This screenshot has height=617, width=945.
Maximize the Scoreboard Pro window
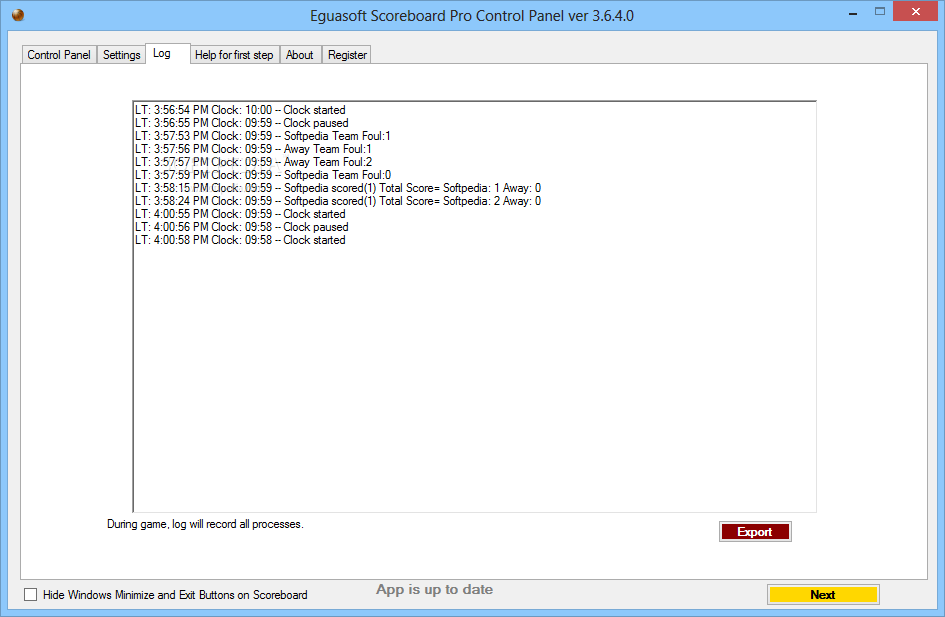[x=880, y=11]
